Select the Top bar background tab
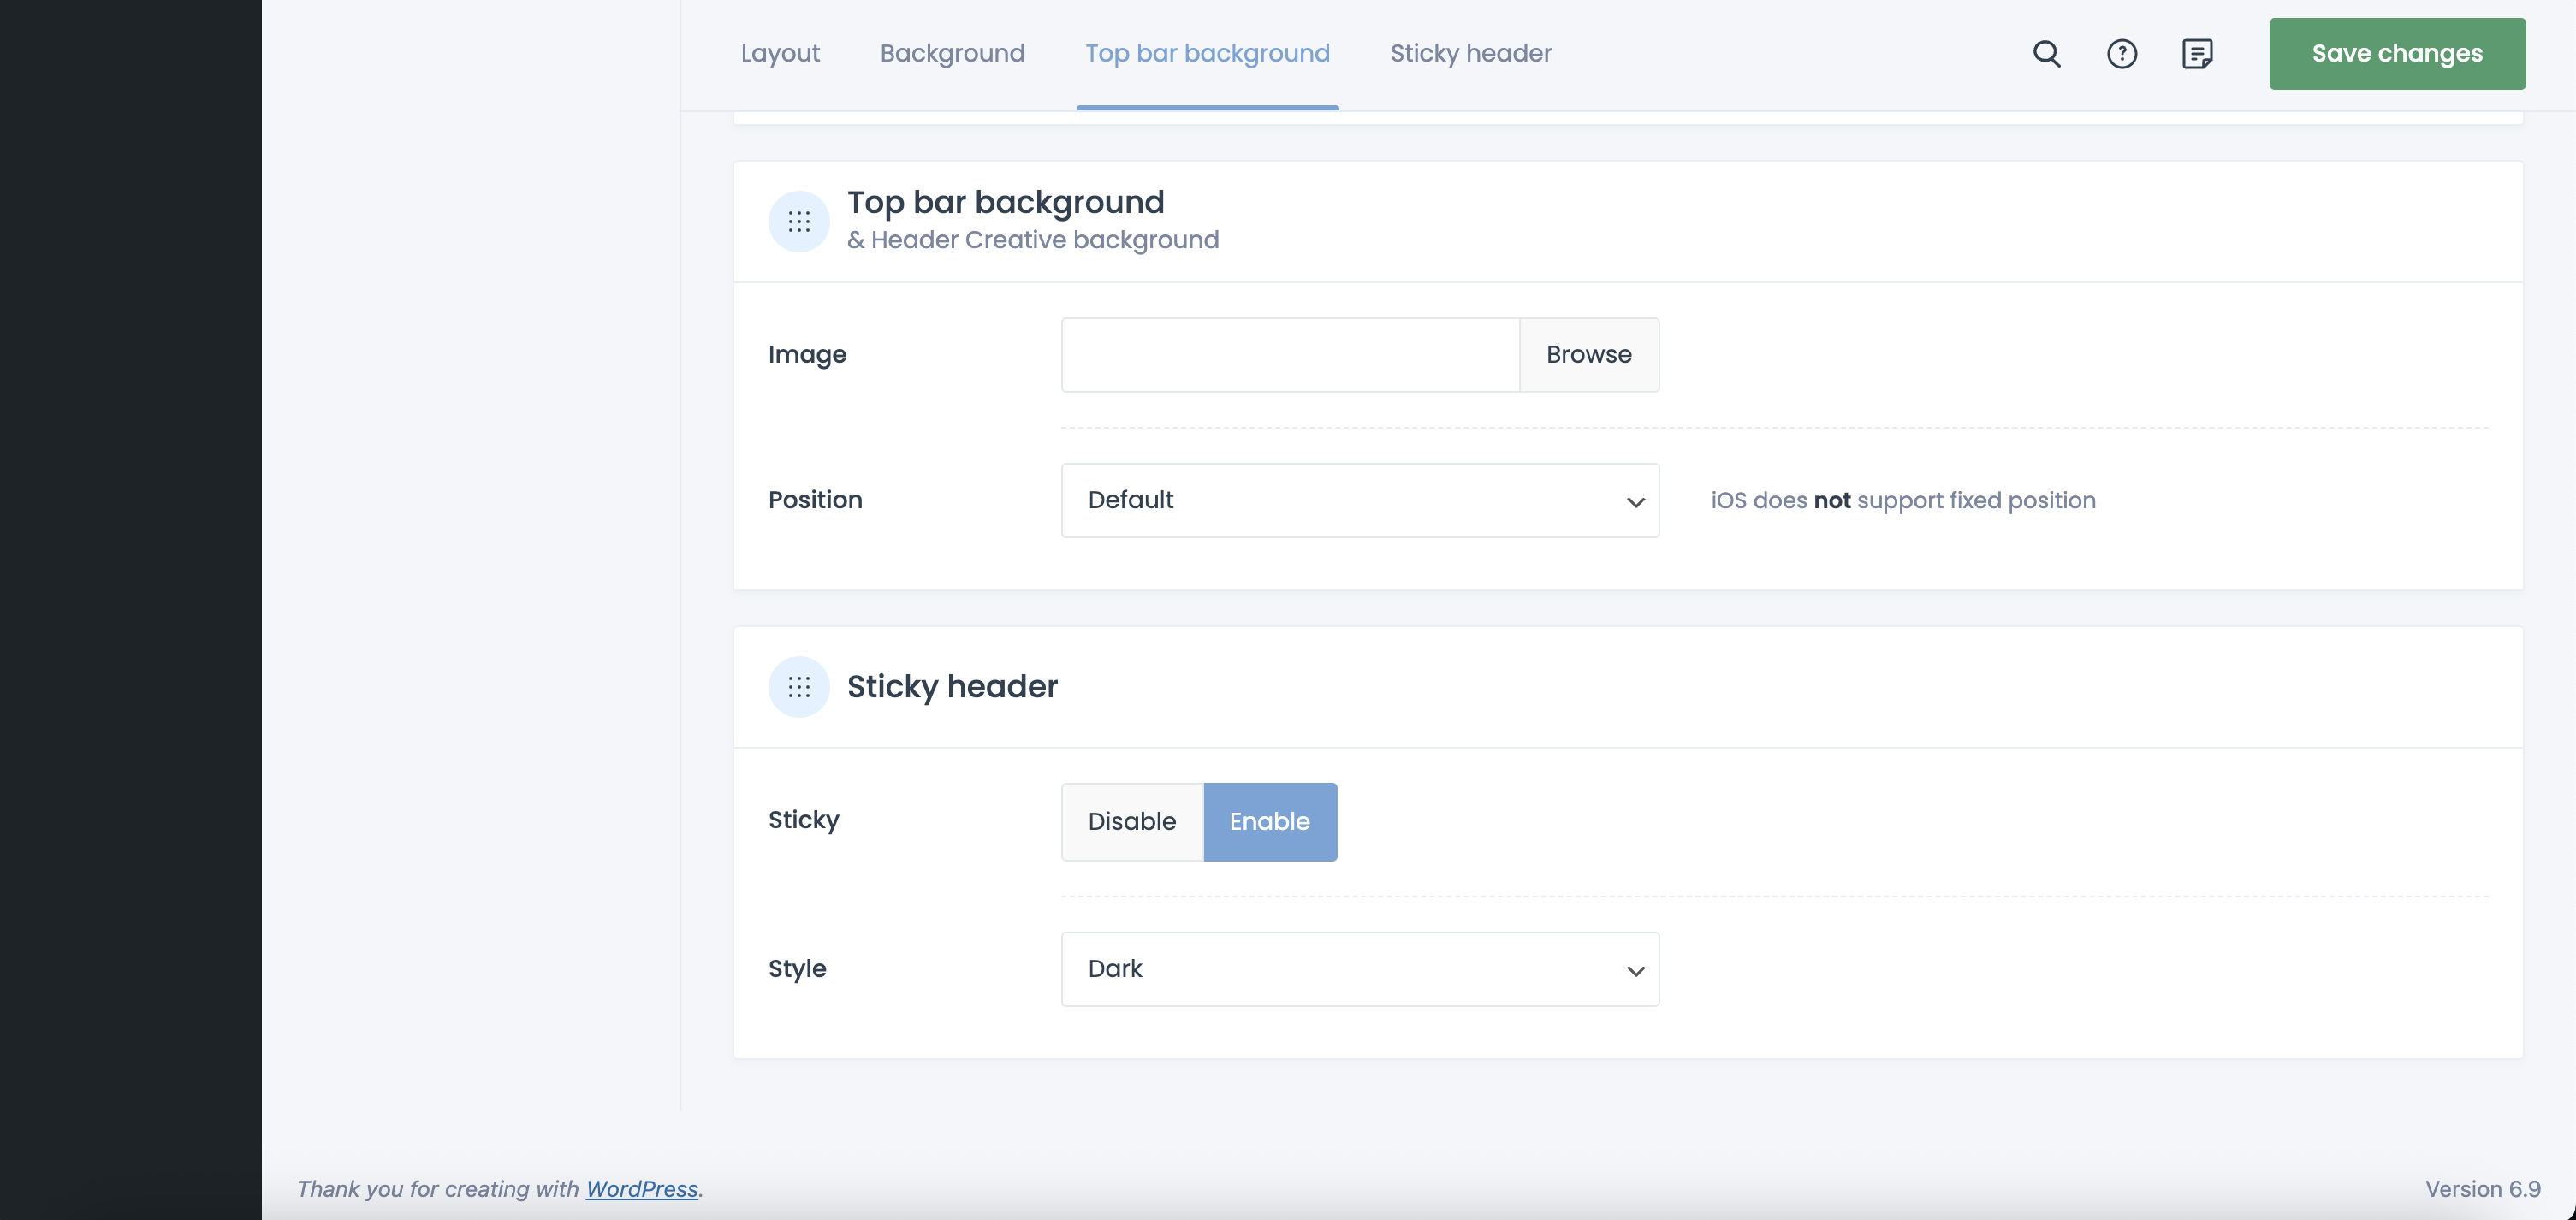 1207,54
